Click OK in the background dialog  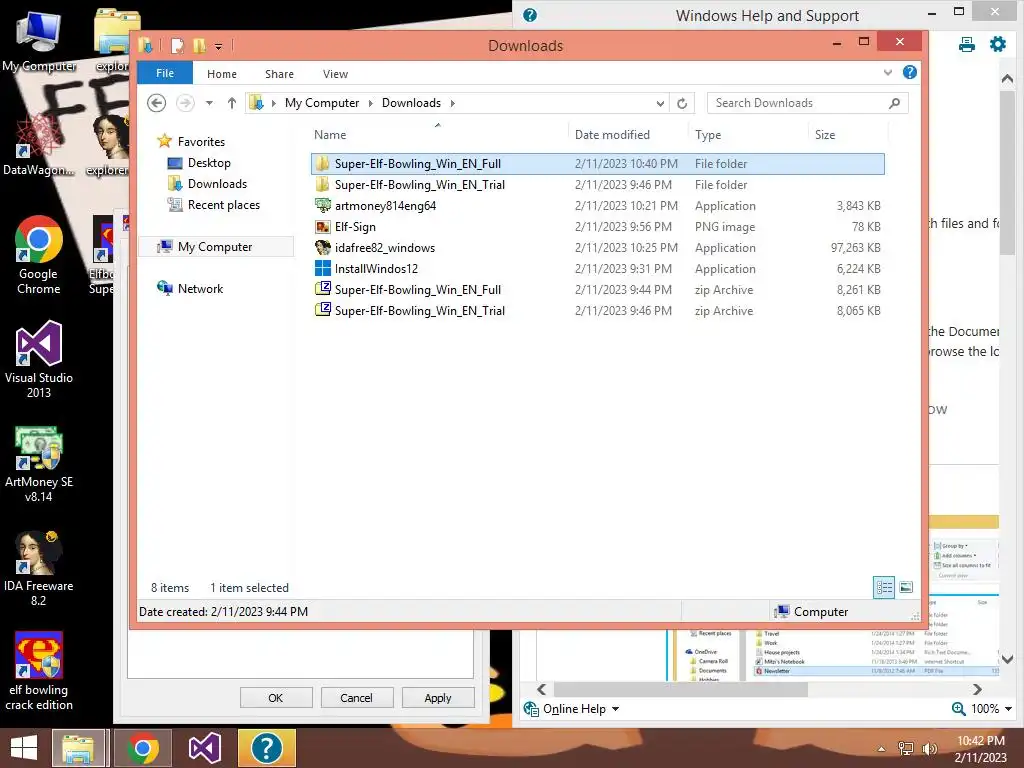[x=276, y=697]
